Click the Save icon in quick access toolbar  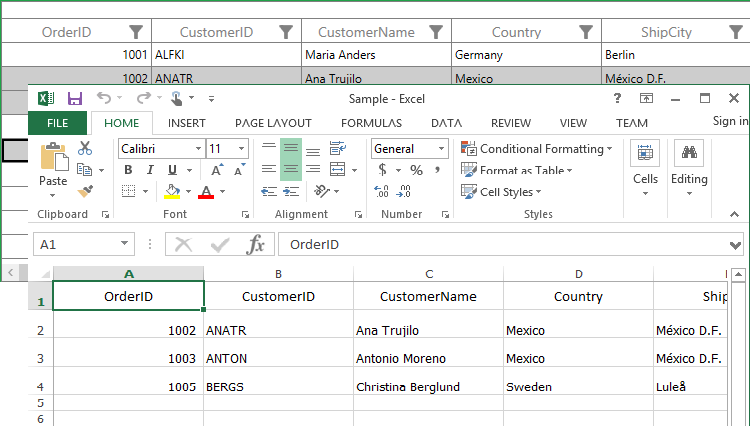click(x=75, y=98)
